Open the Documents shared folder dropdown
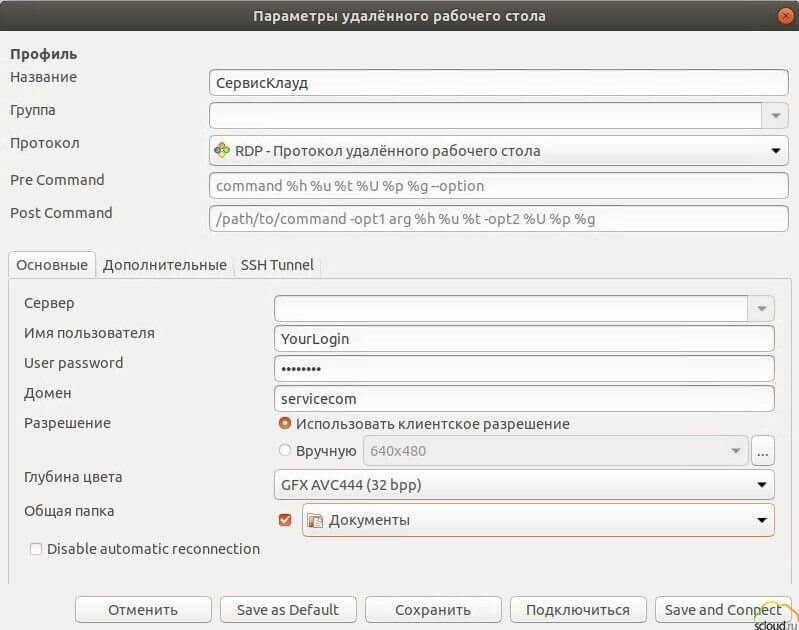Viewport: 799px width, 630px height. point(761,520)
